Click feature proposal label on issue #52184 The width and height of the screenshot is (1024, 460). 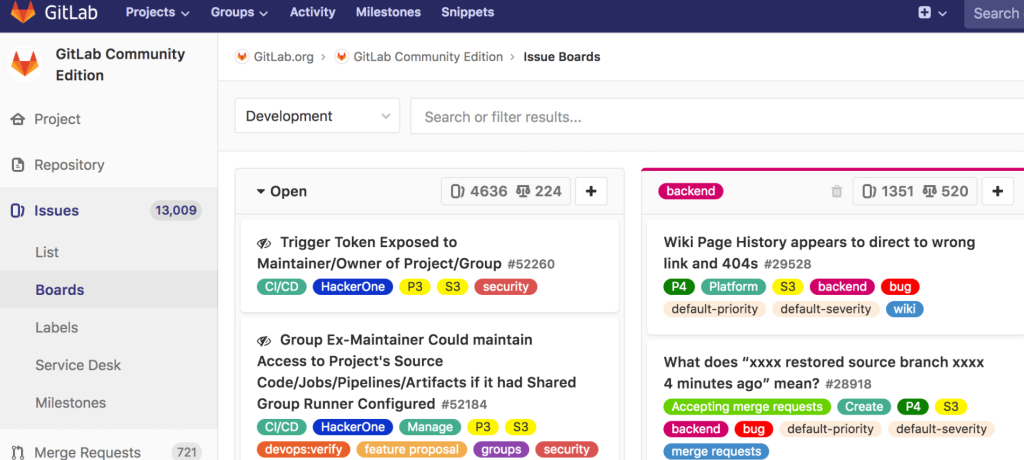pyautogui.click(x=411, y=450)
